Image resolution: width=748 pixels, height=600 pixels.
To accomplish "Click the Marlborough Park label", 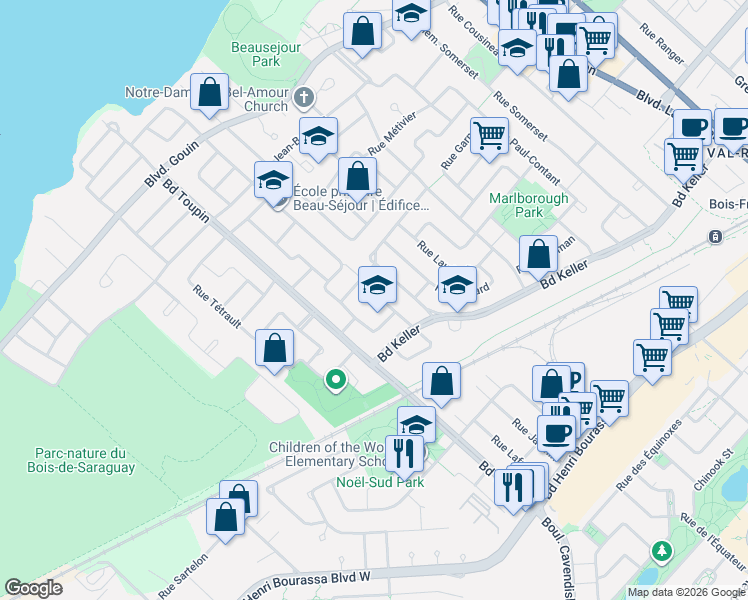I will 529,205.
